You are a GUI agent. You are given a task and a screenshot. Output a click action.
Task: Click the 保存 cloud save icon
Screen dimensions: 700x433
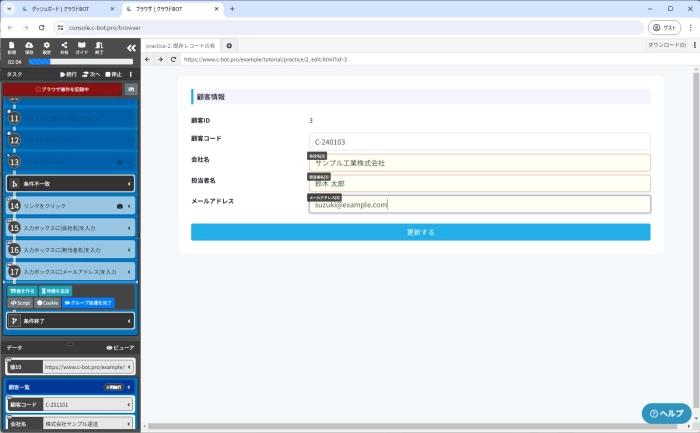pos(29,47)
